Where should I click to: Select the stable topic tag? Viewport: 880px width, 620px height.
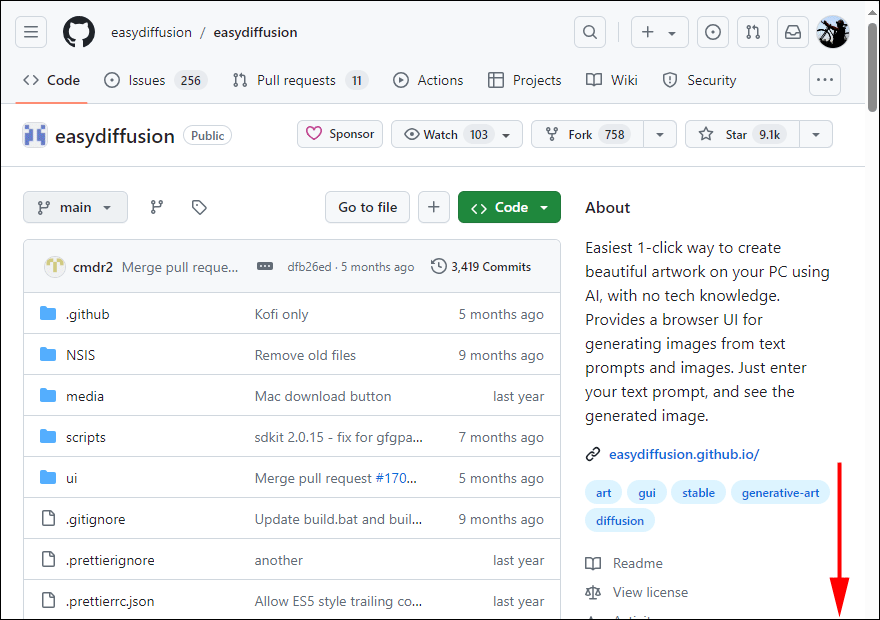tap(698, 493)
